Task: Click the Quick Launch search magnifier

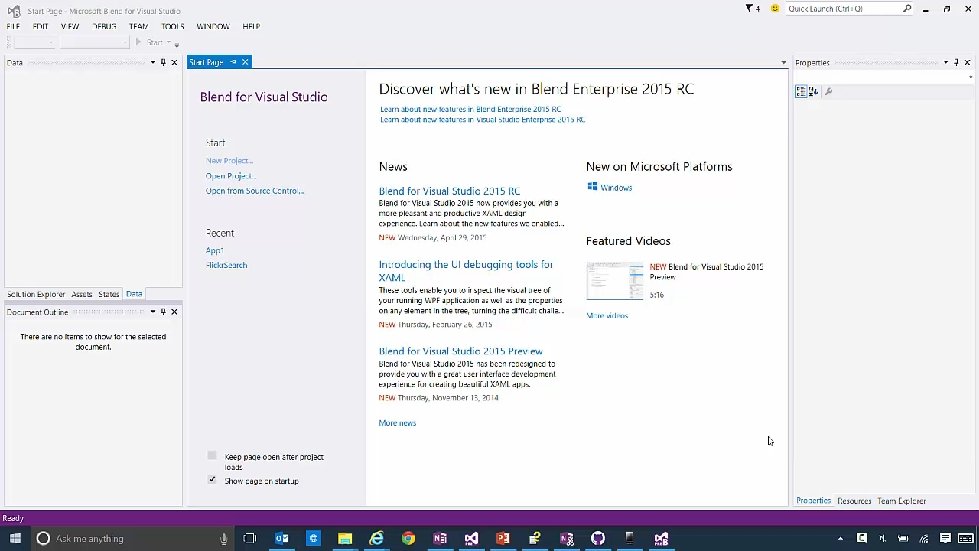Action: [x=907, y=8]
